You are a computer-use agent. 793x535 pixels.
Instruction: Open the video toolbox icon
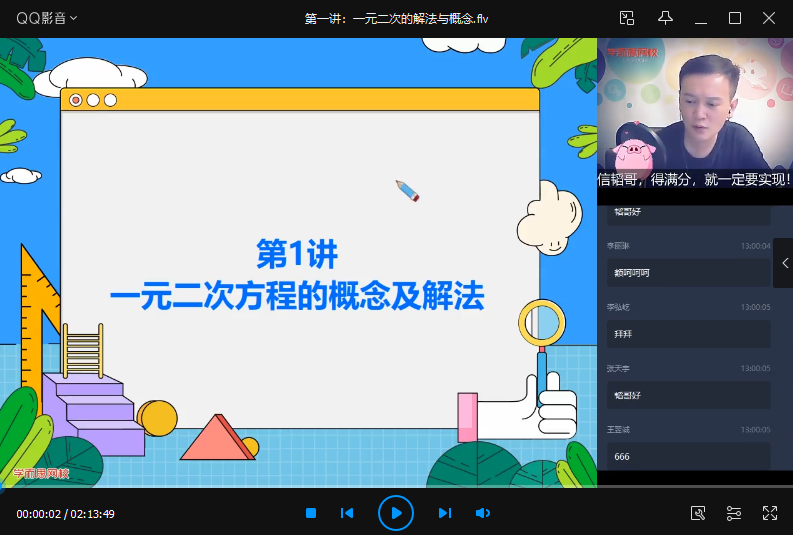click(699, 513)
